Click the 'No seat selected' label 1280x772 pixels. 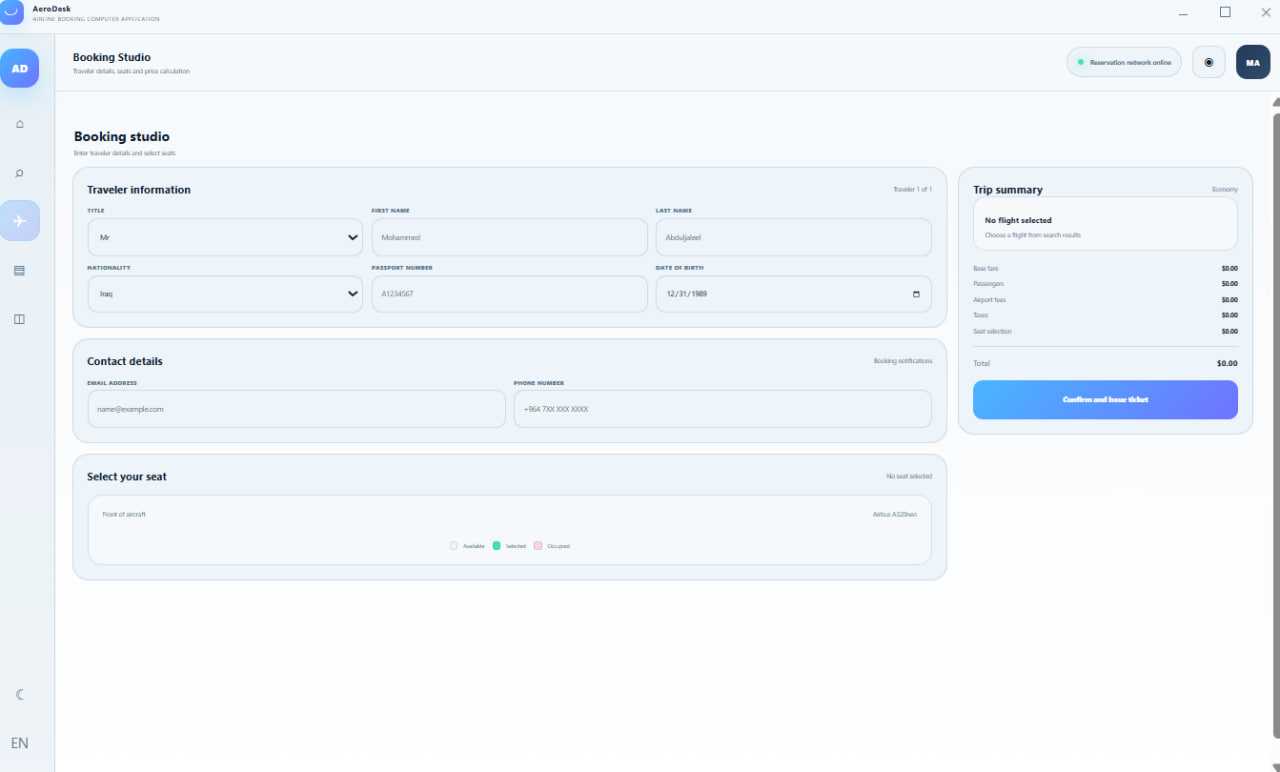(x=909, y=476)
